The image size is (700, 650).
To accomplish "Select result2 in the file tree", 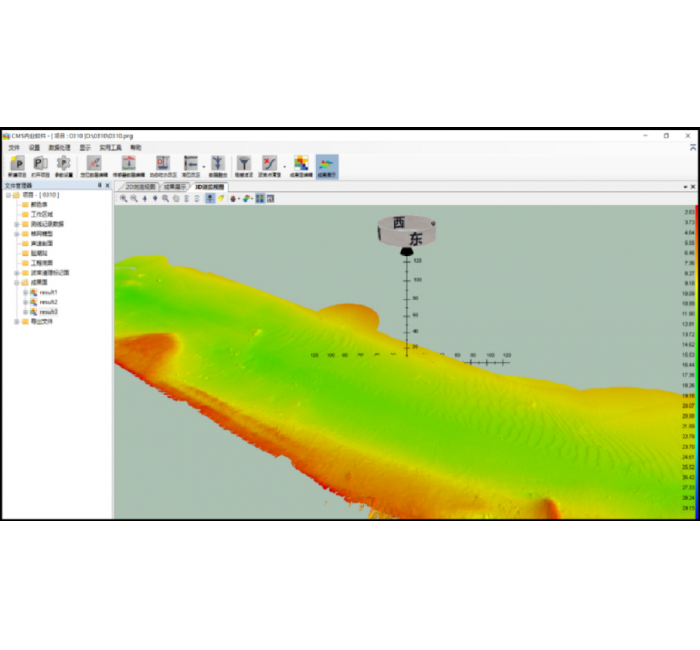I will (48, 302).
